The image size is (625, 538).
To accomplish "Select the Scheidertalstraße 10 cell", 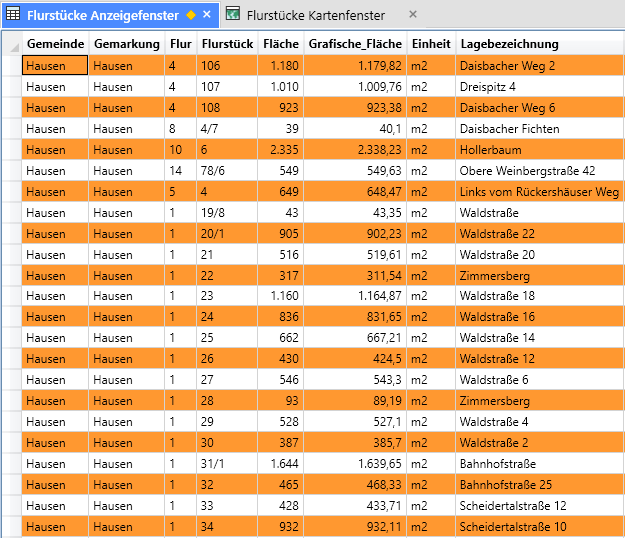I will (x=513, y=527).
